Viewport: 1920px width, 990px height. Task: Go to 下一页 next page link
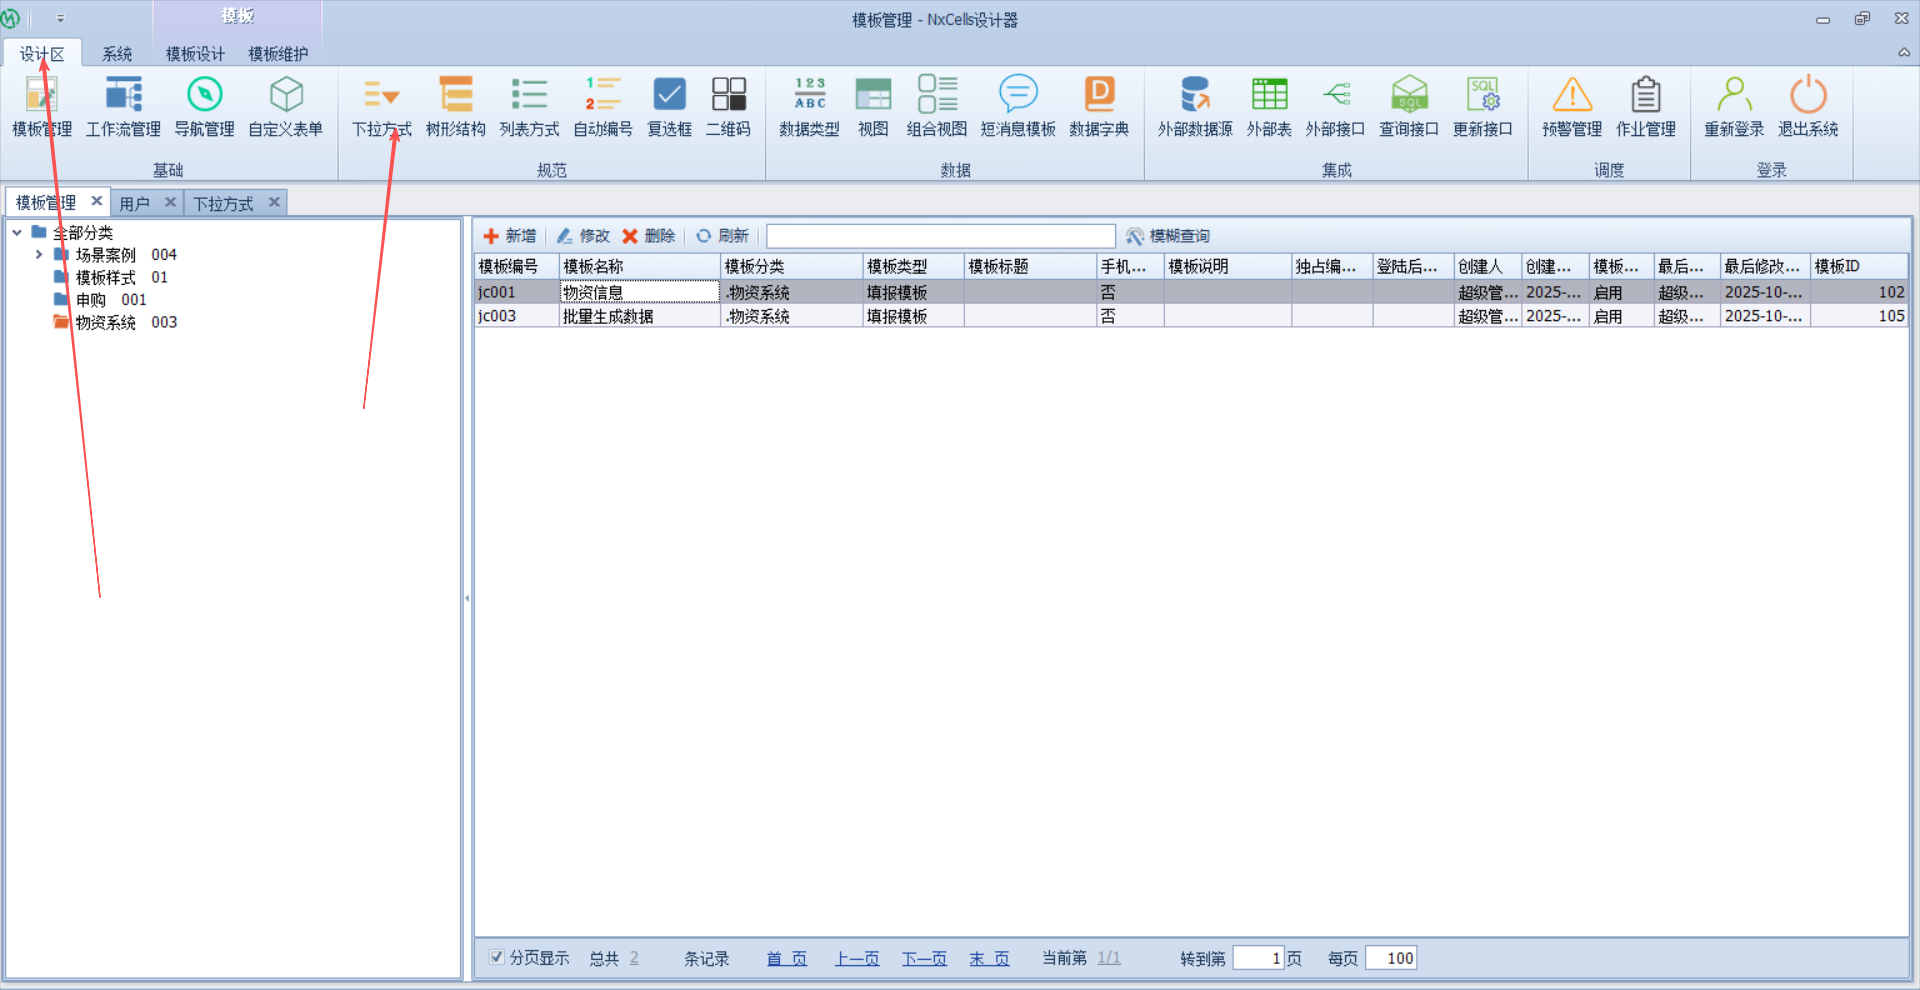924,958
